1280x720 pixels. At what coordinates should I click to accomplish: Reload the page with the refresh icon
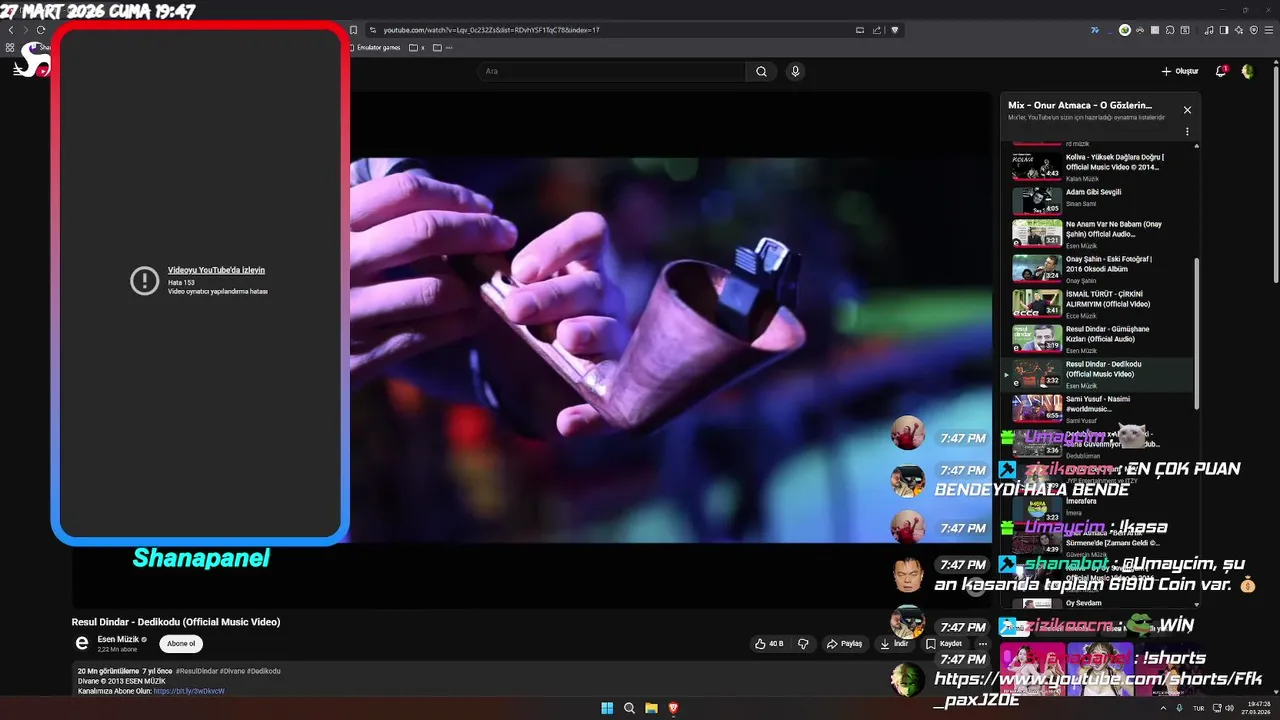(40, 30)
